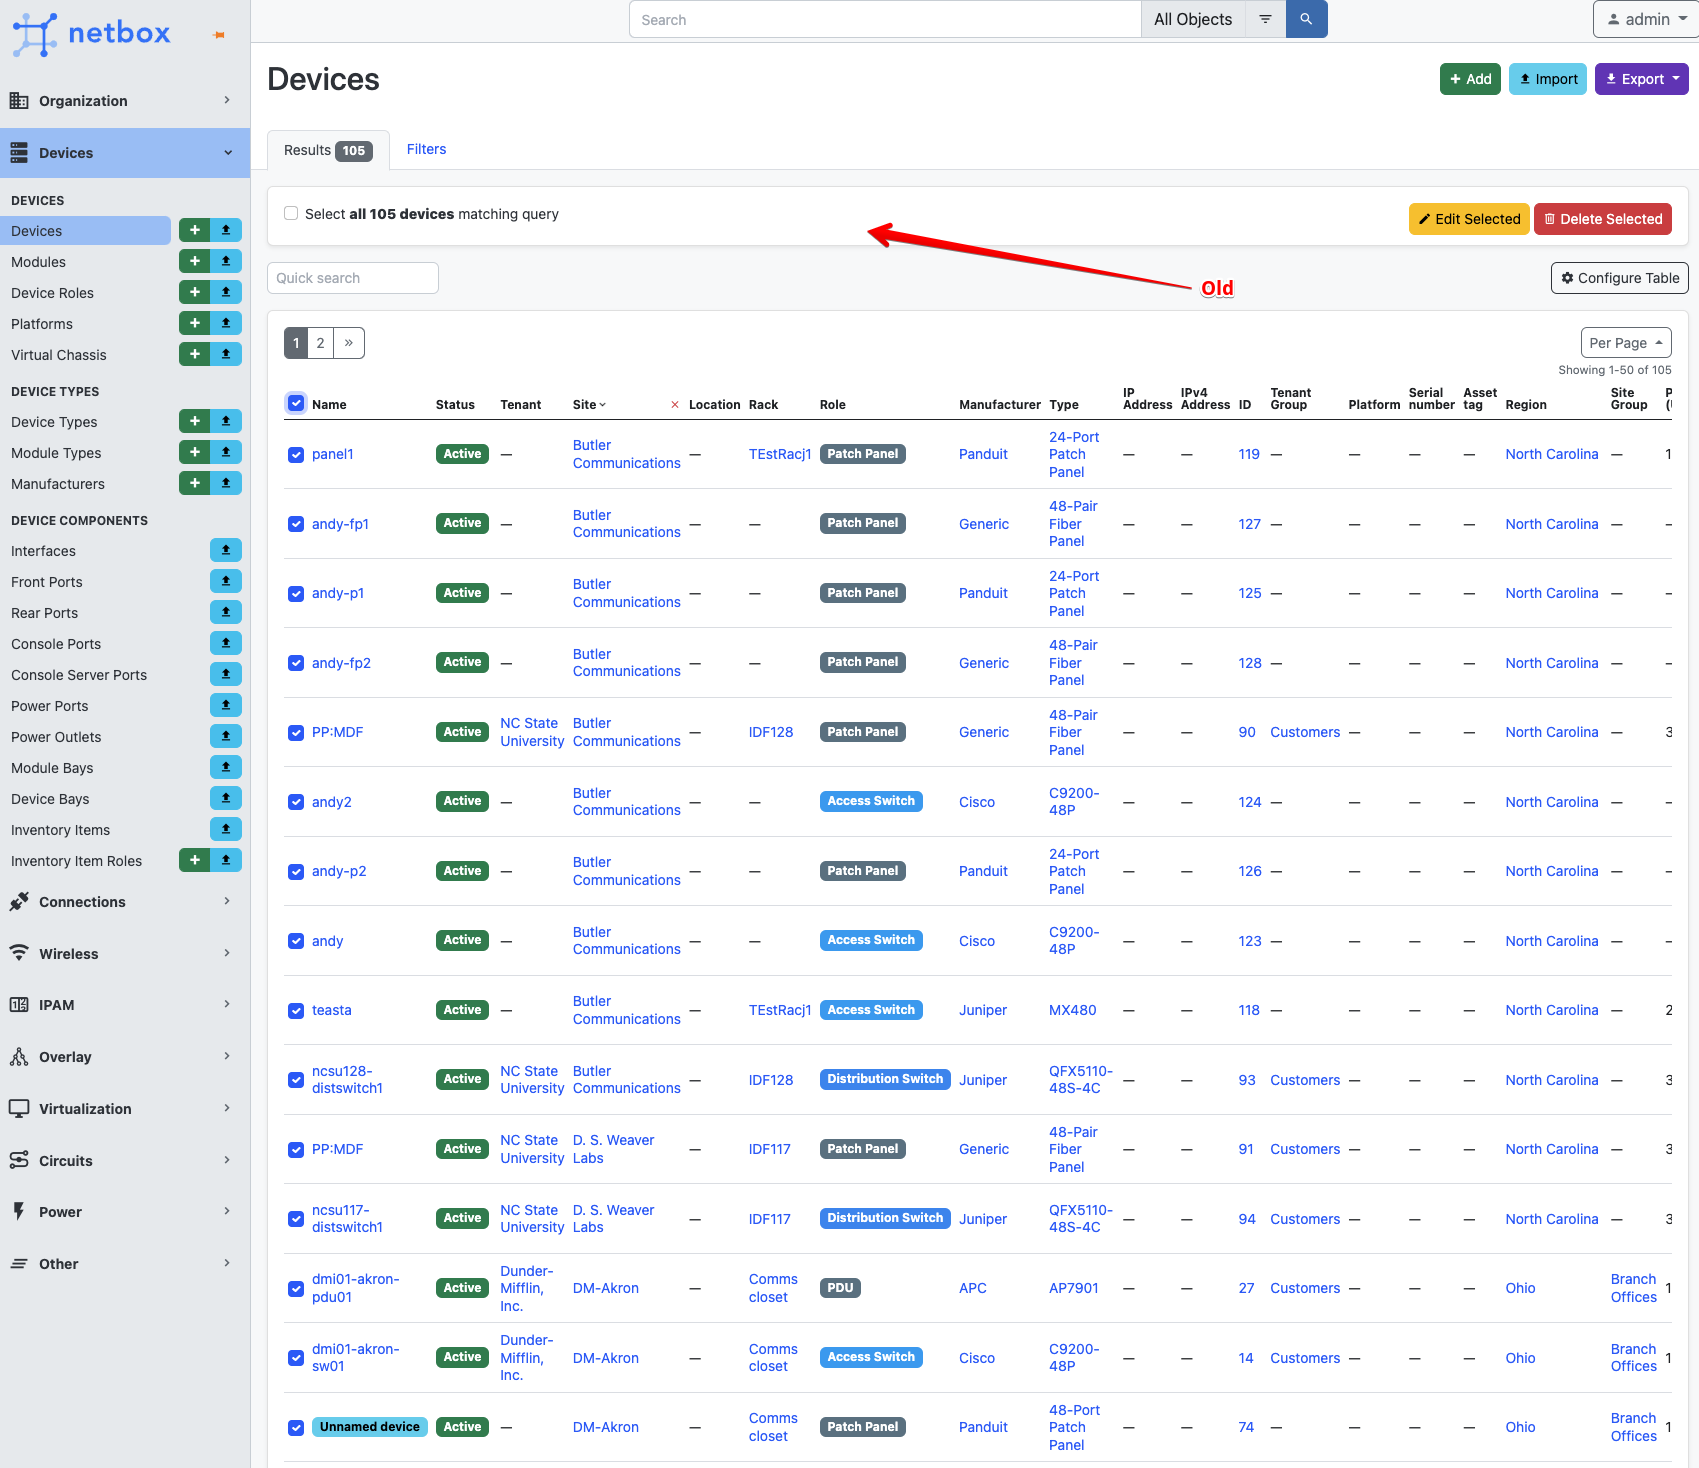Open the admin user dropdown
Image resolution: width=1699 pixels, height=1468 pixels.
pos(1646,19)
